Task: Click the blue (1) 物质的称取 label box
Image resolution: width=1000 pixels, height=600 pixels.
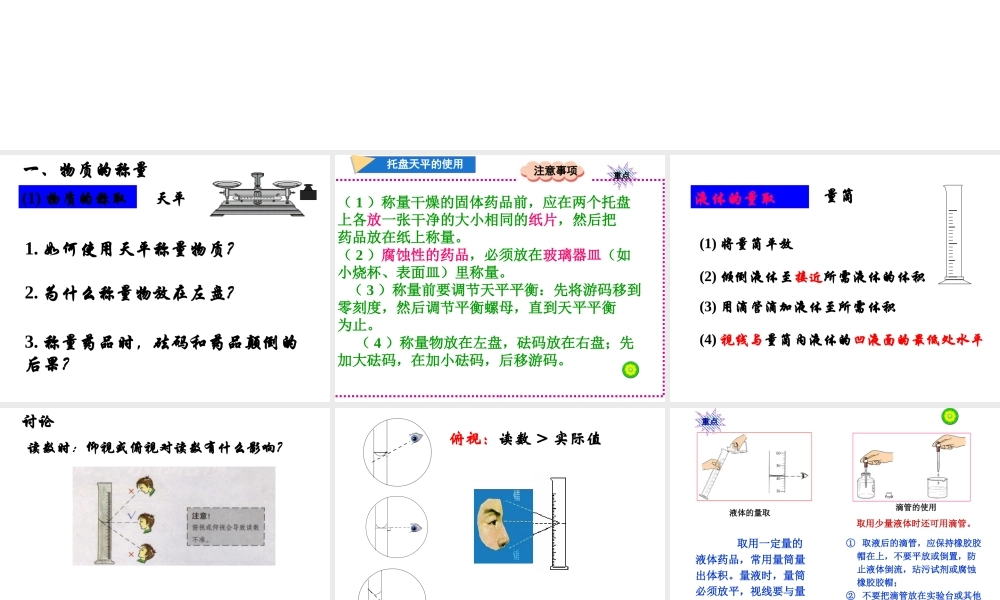Action: 78,198
